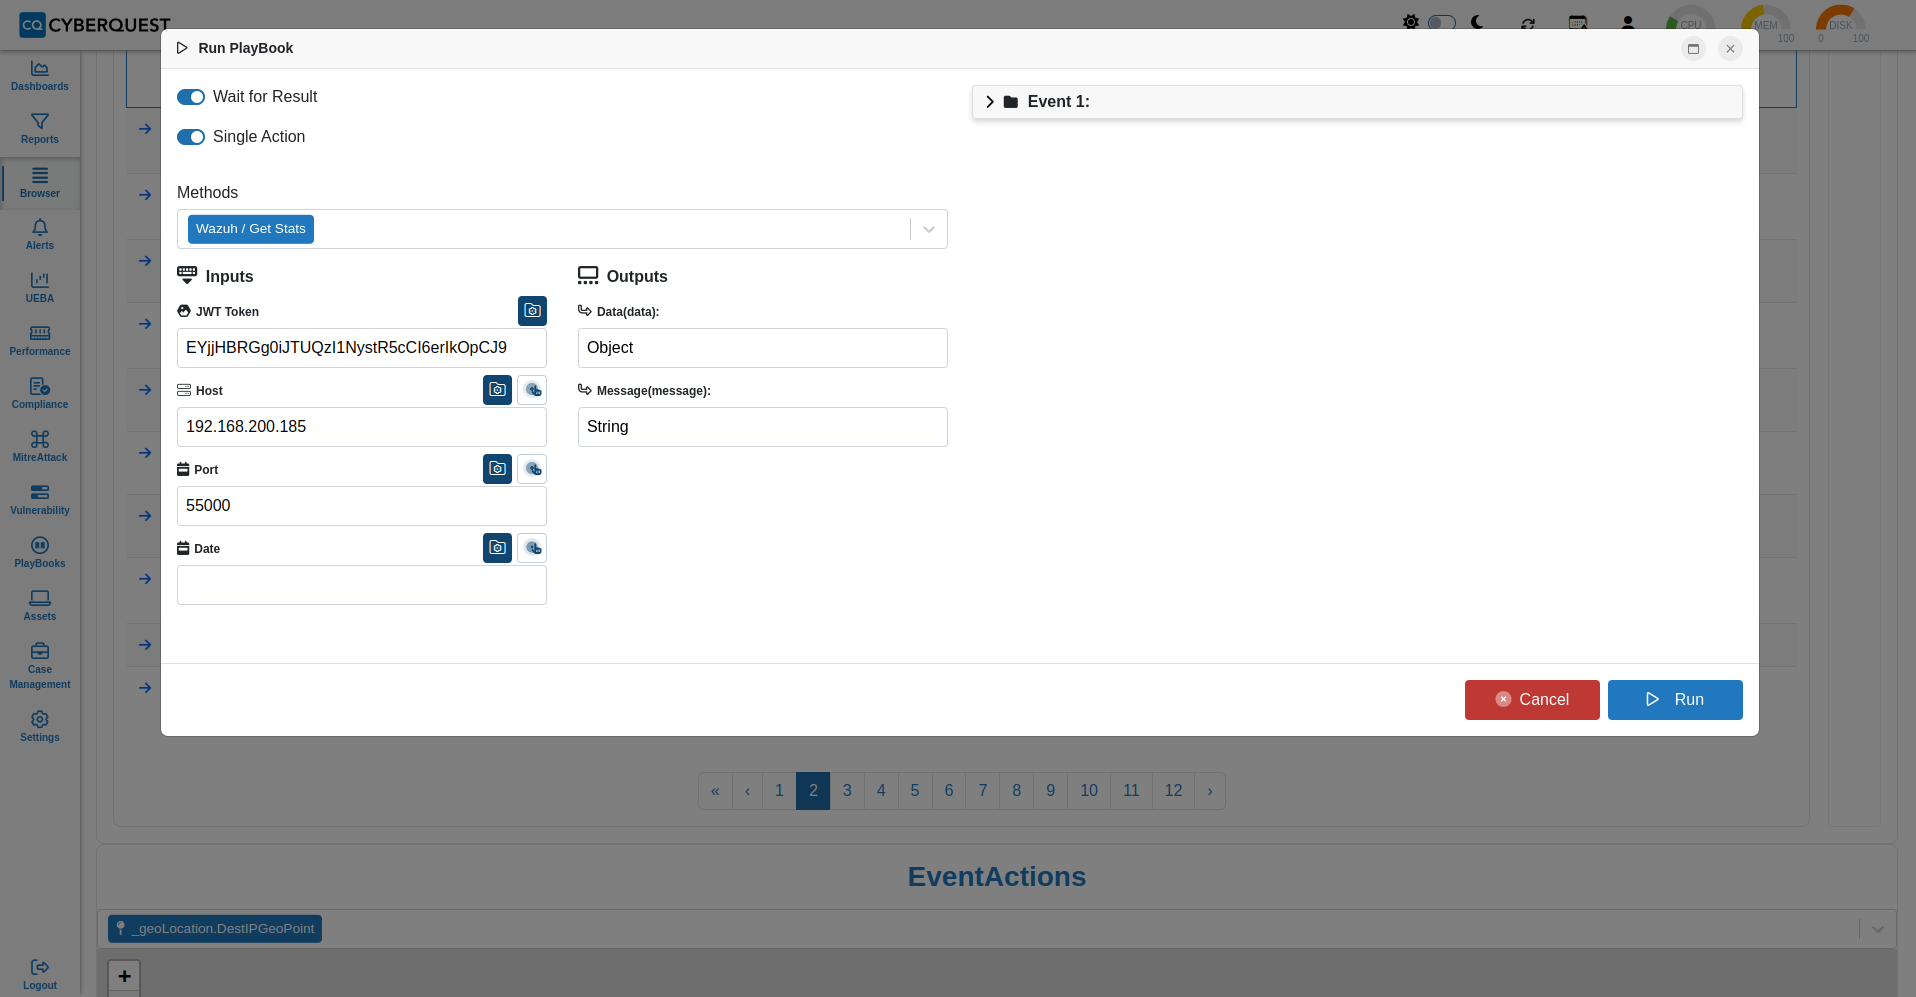Viewport: 1916px width, 997px height.
Task: Select page 3 in pagination
Action: point(847,791)
